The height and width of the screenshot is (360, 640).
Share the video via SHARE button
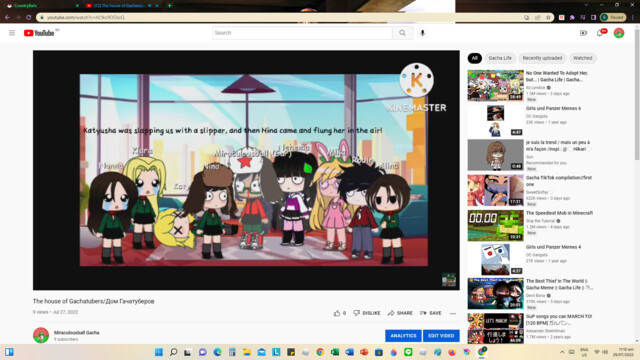coord(400,313)
